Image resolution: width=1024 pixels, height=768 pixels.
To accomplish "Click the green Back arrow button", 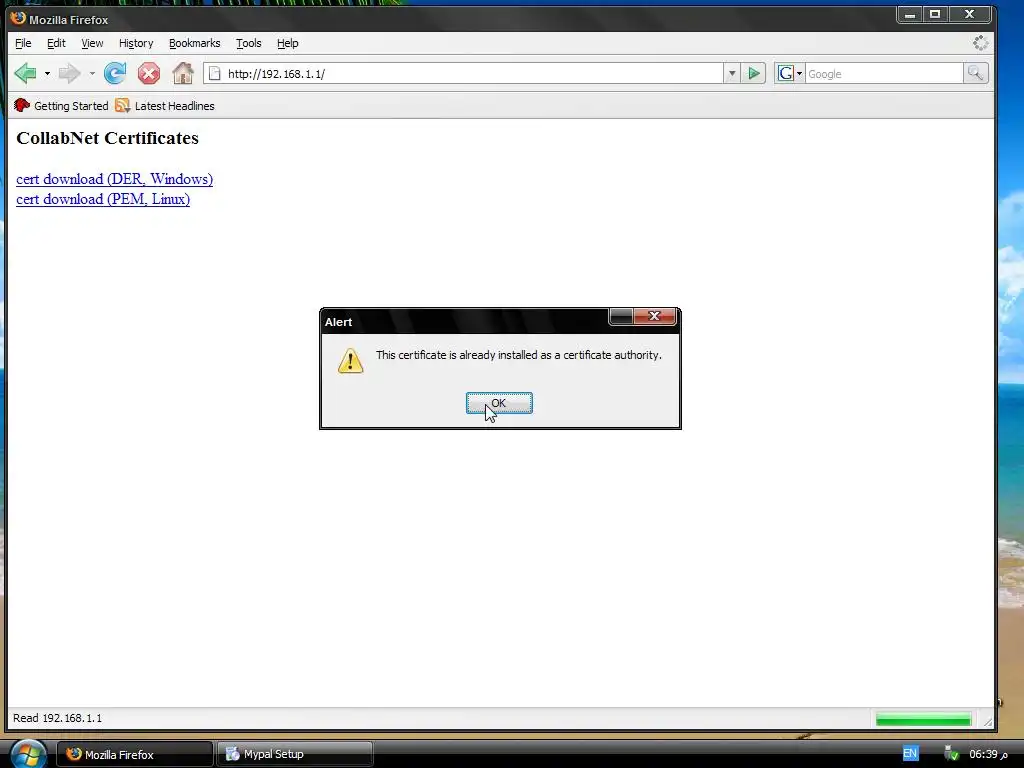I will point(25,73).
